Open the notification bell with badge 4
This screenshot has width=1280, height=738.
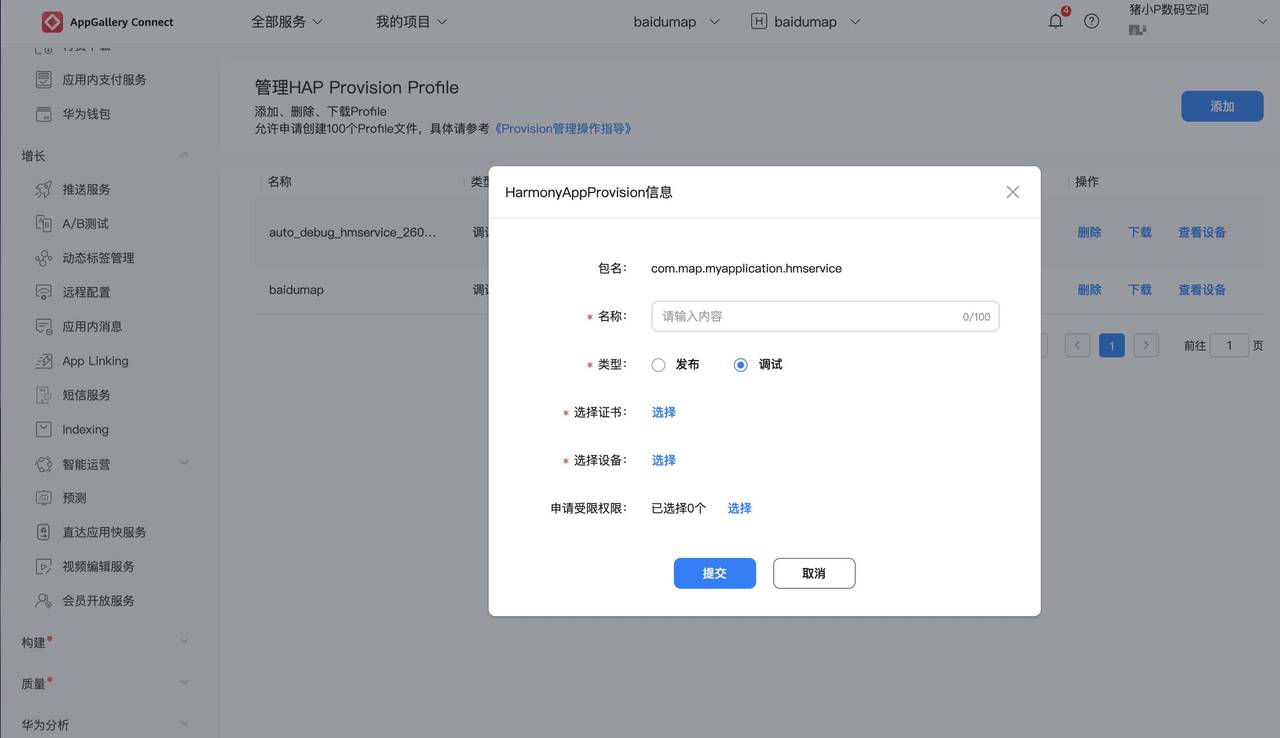pyautogui.click(x=1055, y=20)
